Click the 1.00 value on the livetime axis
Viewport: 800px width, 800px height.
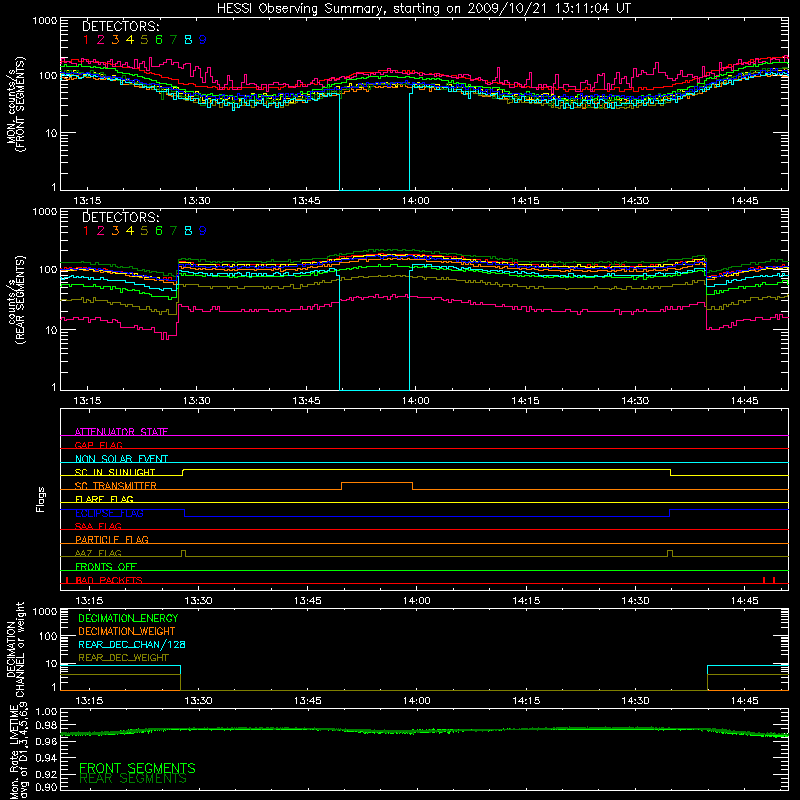[x=46, y=712]
